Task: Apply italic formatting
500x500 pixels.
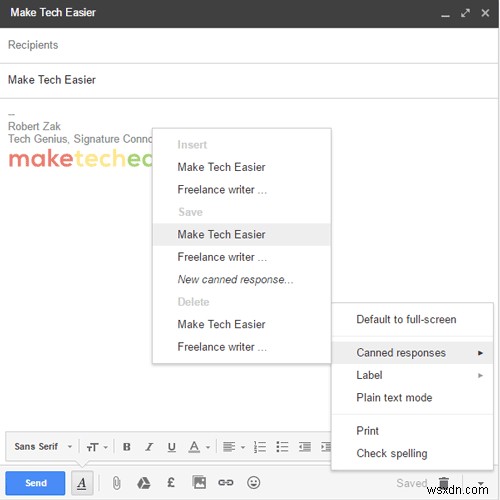Action: point(149,447)
